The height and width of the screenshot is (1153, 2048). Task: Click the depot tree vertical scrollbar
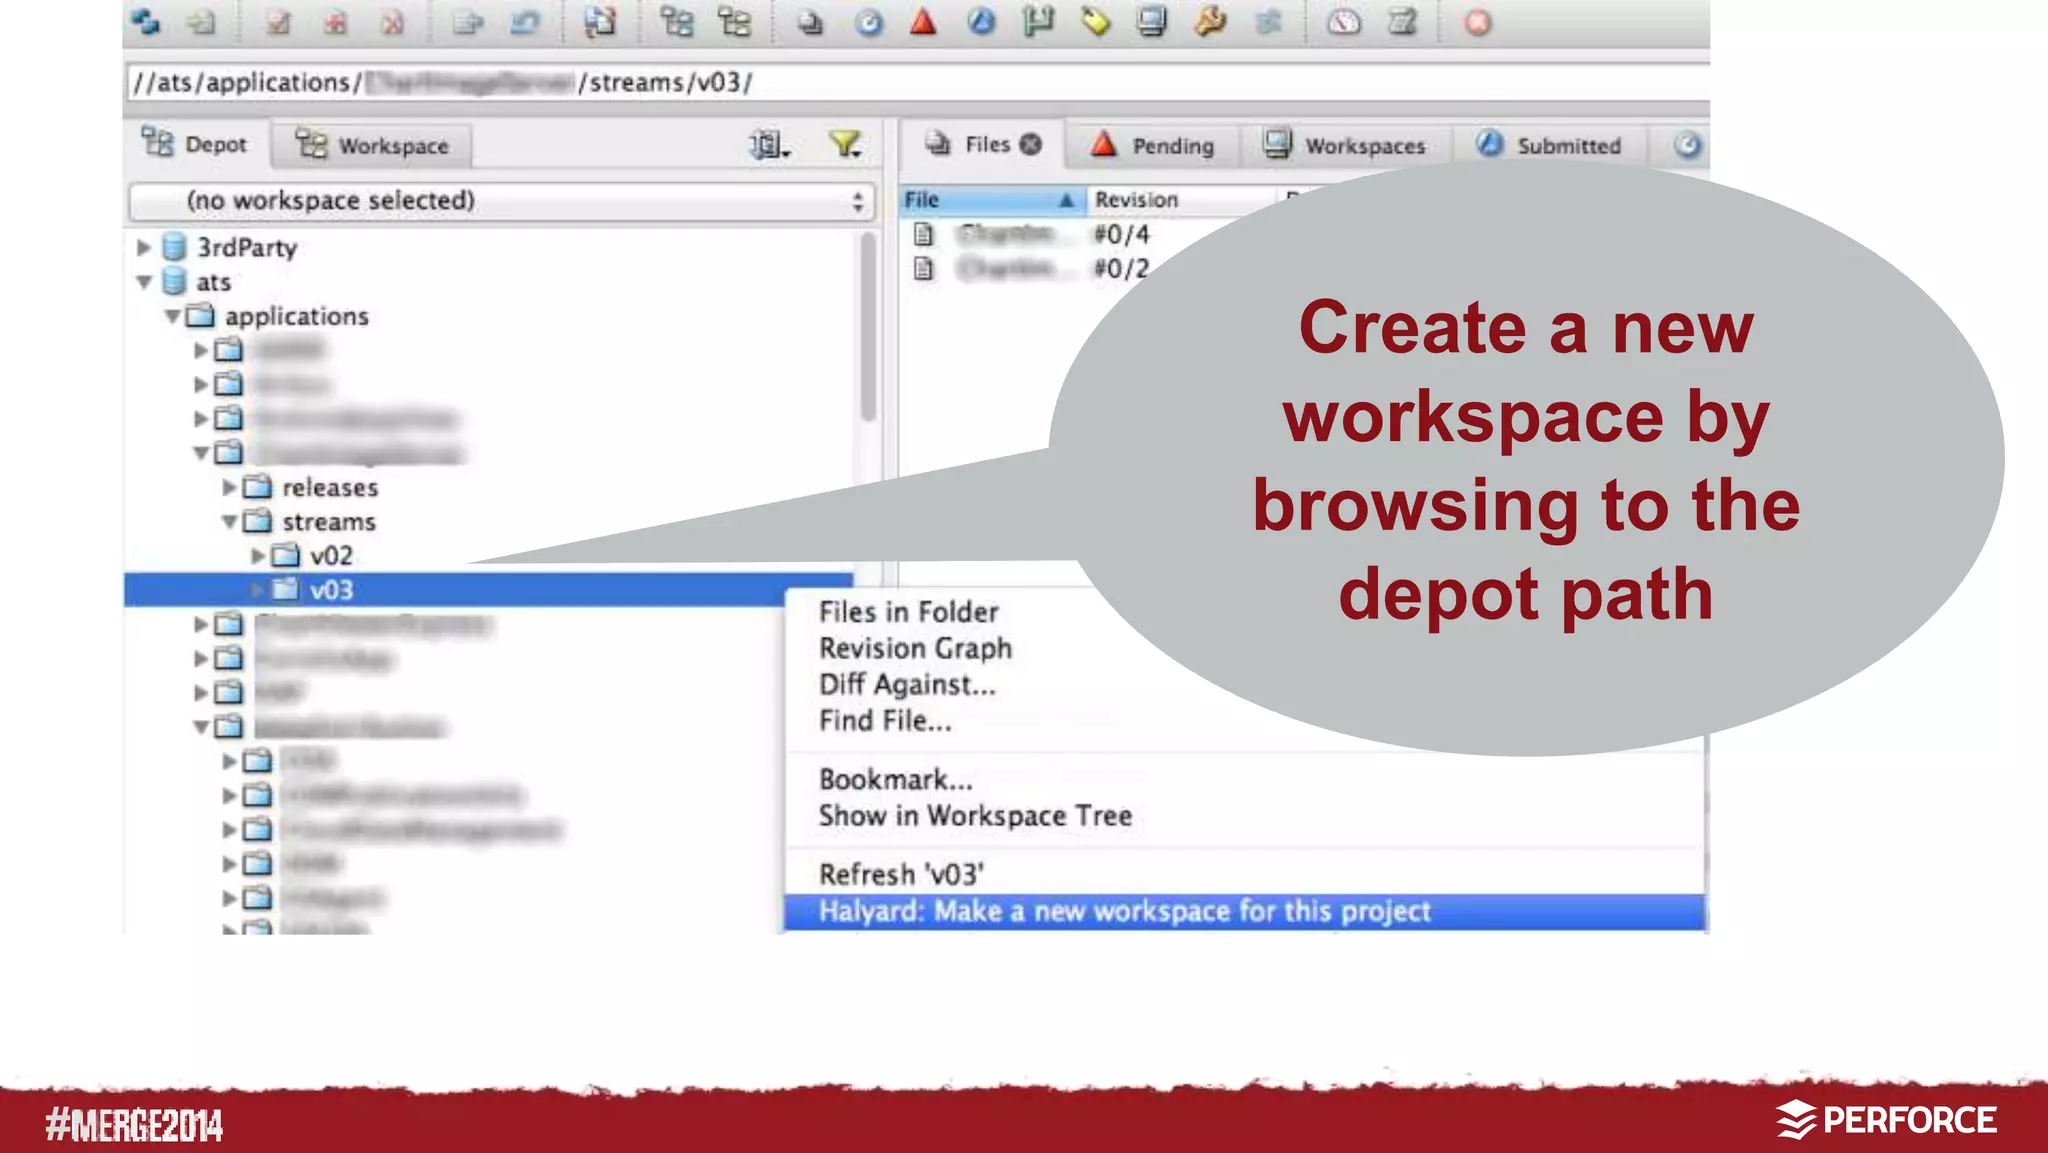(868, 326)
